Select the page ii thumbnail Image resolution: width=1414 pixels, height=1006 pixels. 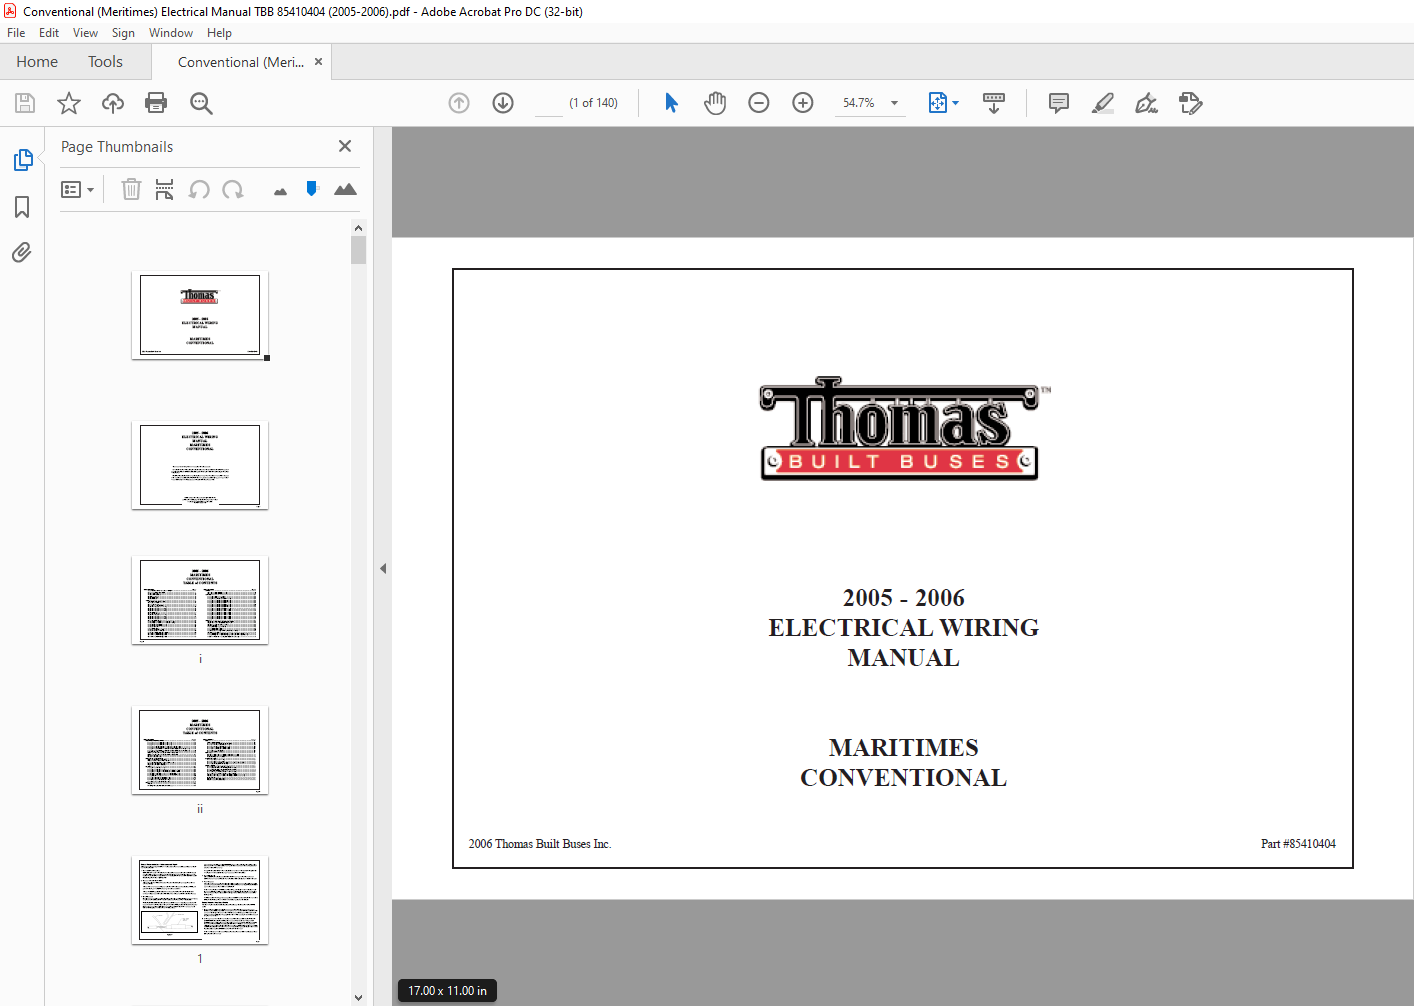pos(200,750)
